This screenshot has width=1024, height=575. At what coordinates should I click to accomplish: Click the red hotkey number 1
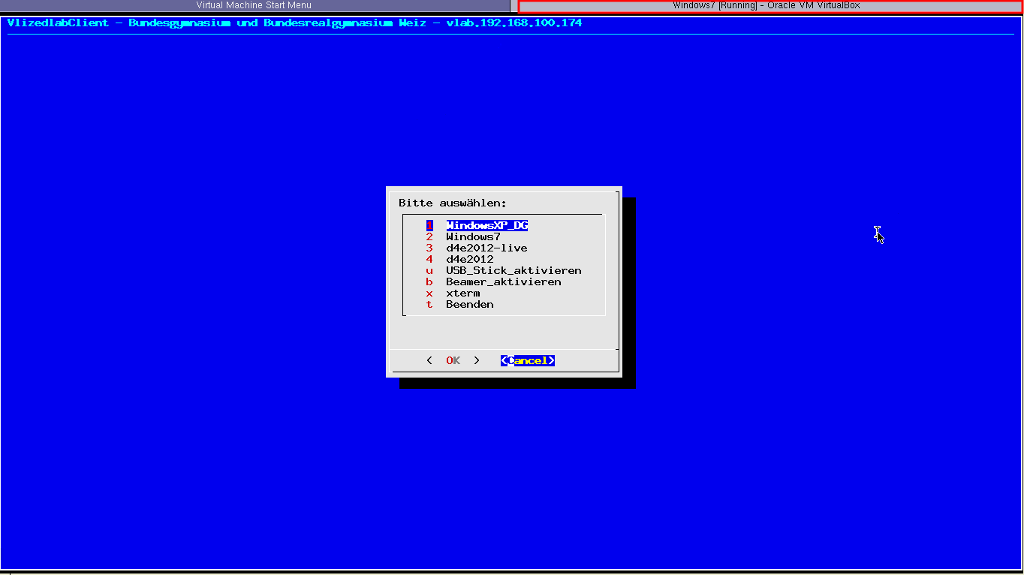point(429,225)
